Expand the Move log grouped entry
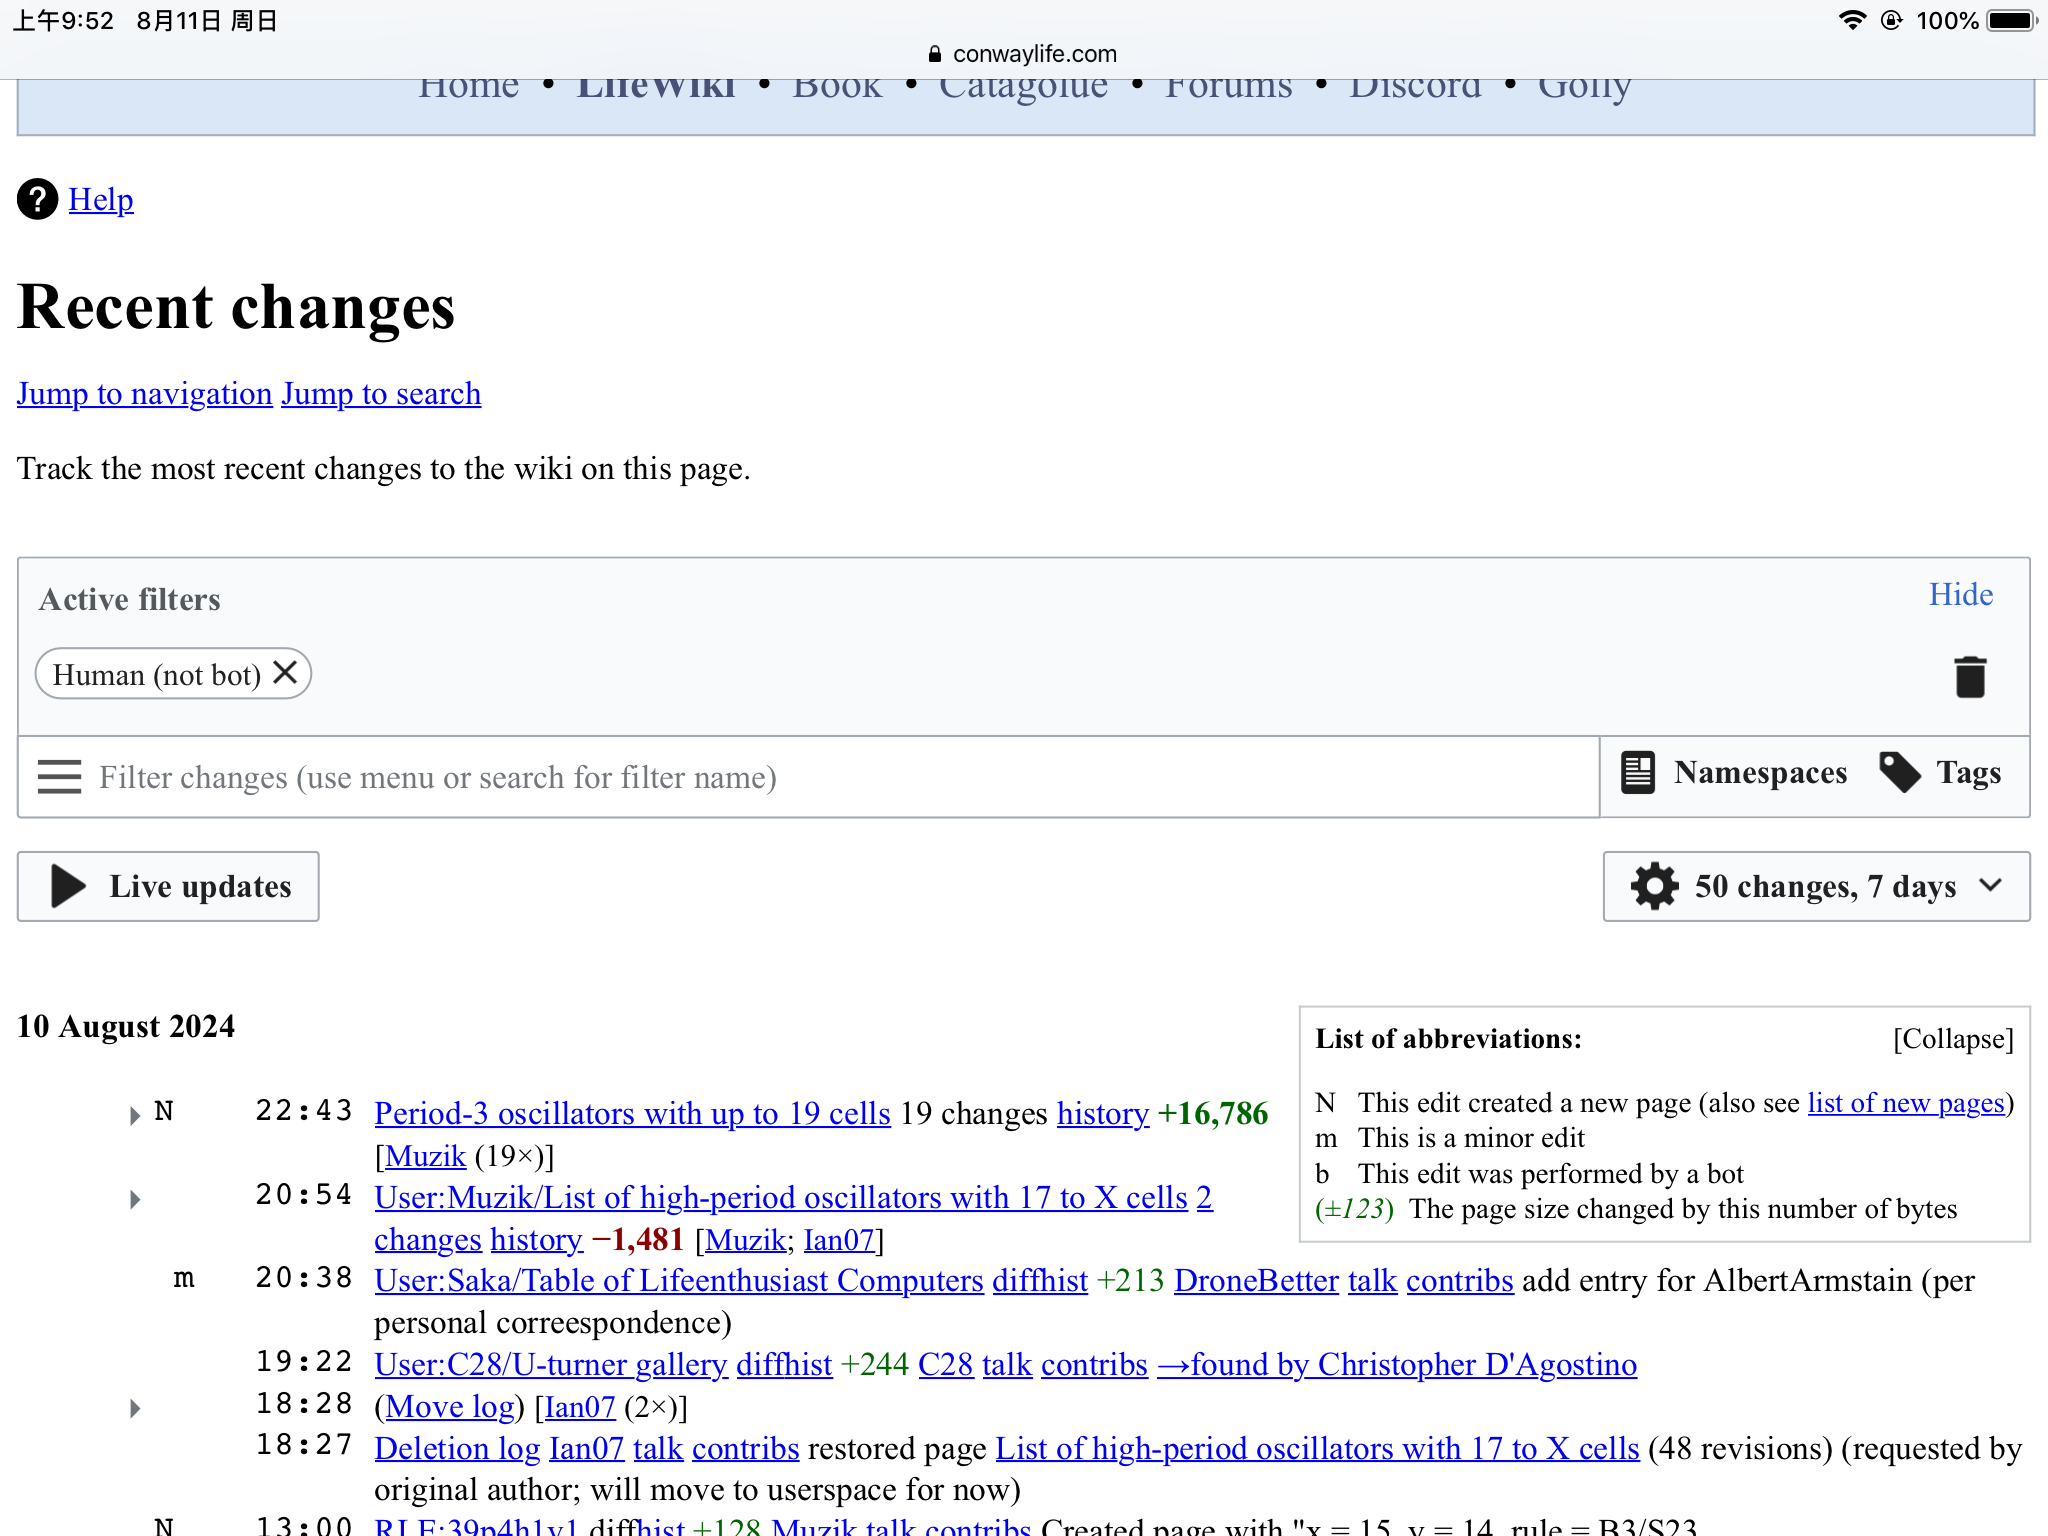 (x=134, y=1409)
